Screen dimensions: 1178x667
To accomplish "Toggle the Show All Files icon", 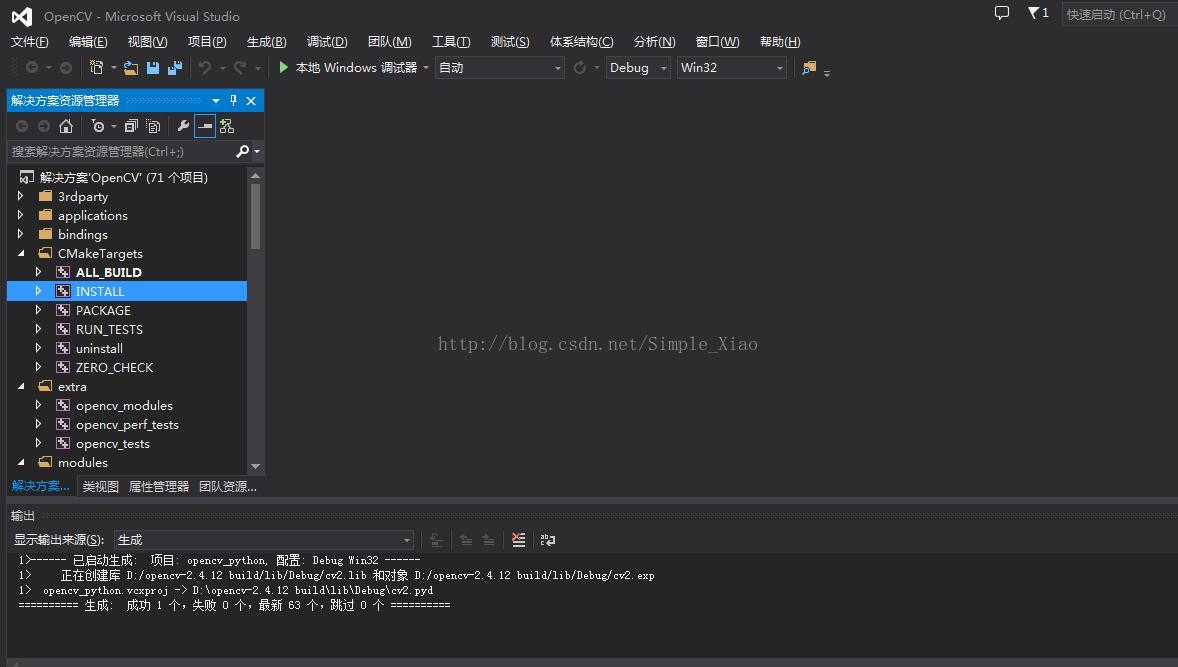I will [153, 126].
